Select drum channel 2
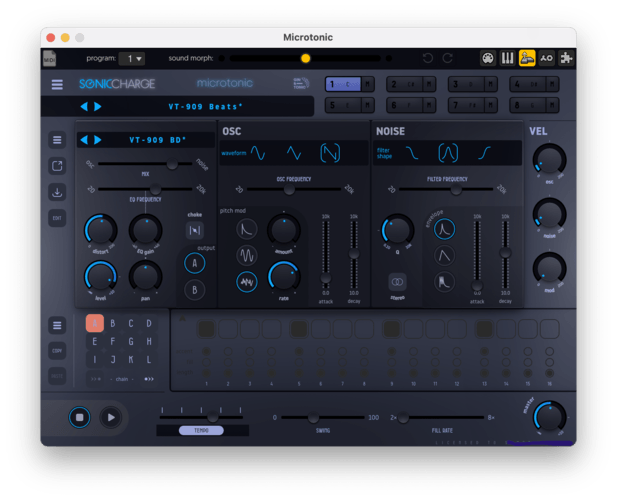This screenshot has width=617, height=500. [x=405, y=84]
